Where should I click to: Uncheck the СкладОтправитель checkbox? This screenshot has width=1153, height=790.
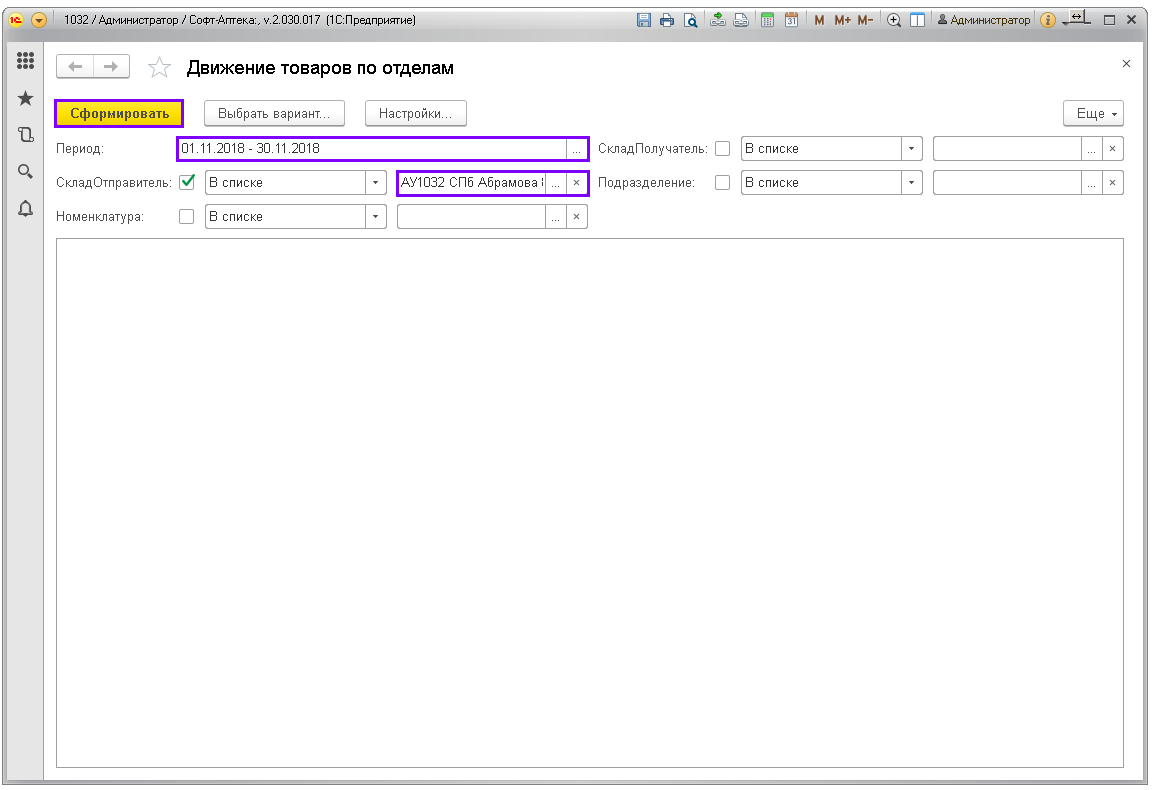pyautogui.click(x=186, y=182)
